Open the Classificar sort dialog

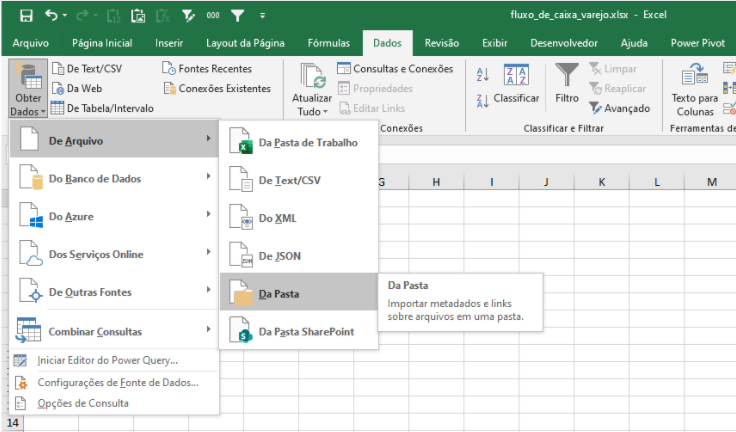[516, 84]
